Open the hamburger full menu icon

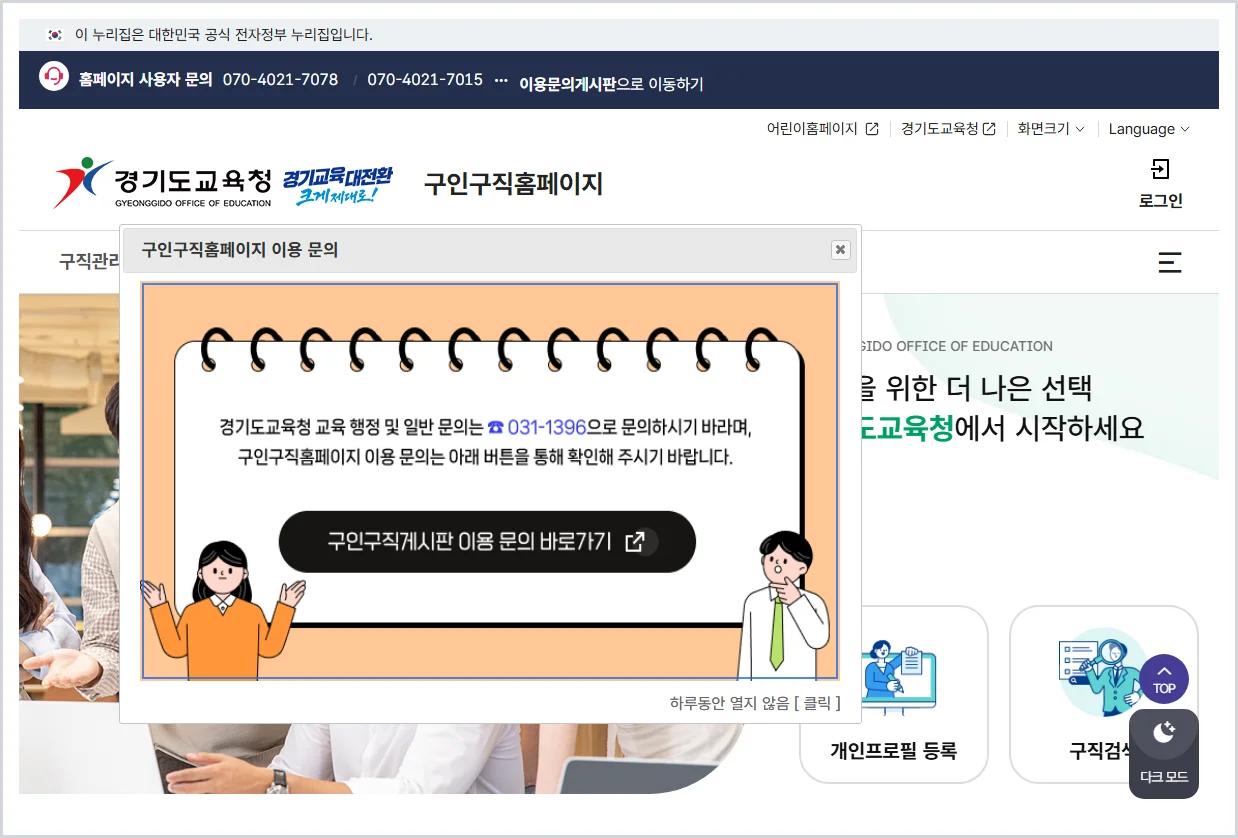pos(1170,263)
